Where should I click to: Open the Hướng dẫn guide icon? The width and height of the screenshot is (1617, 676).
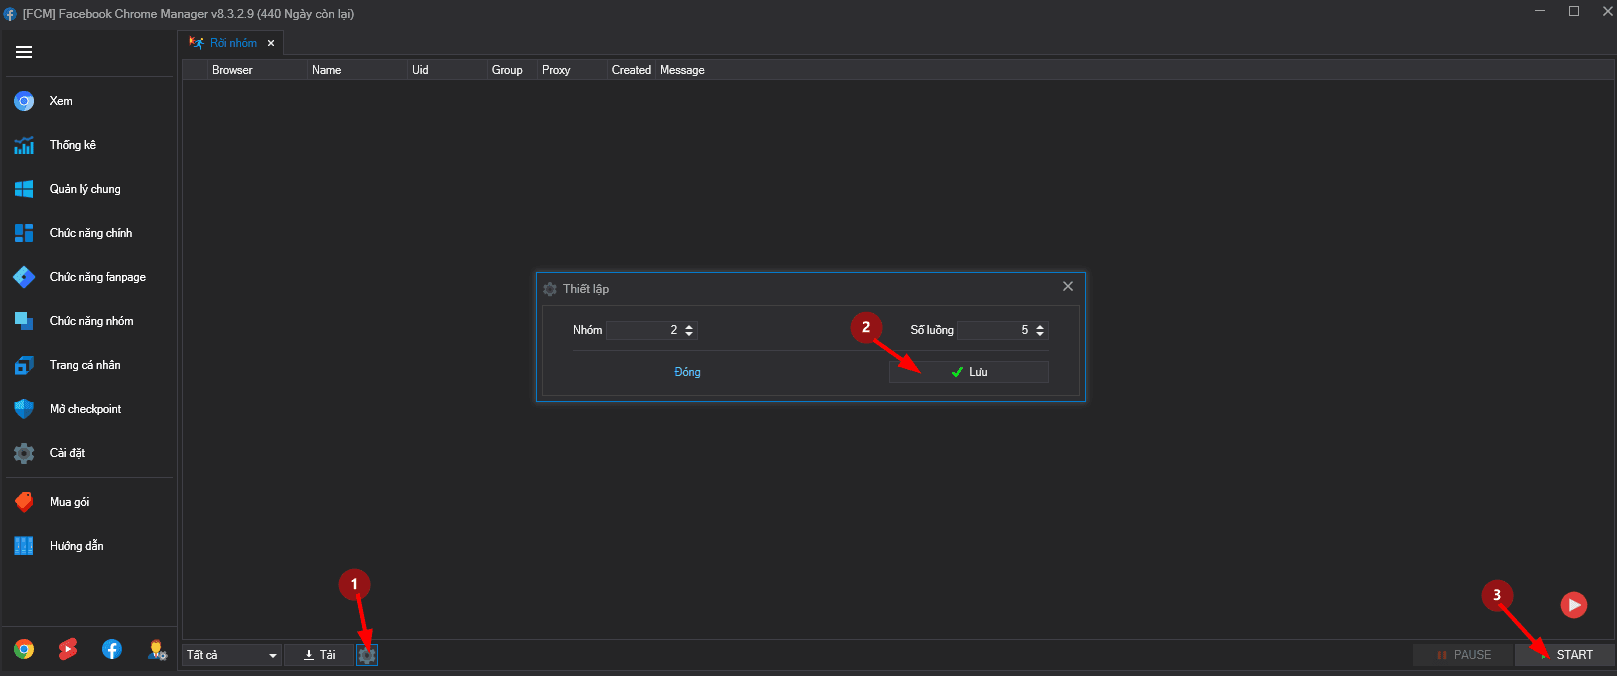point(24,546)
